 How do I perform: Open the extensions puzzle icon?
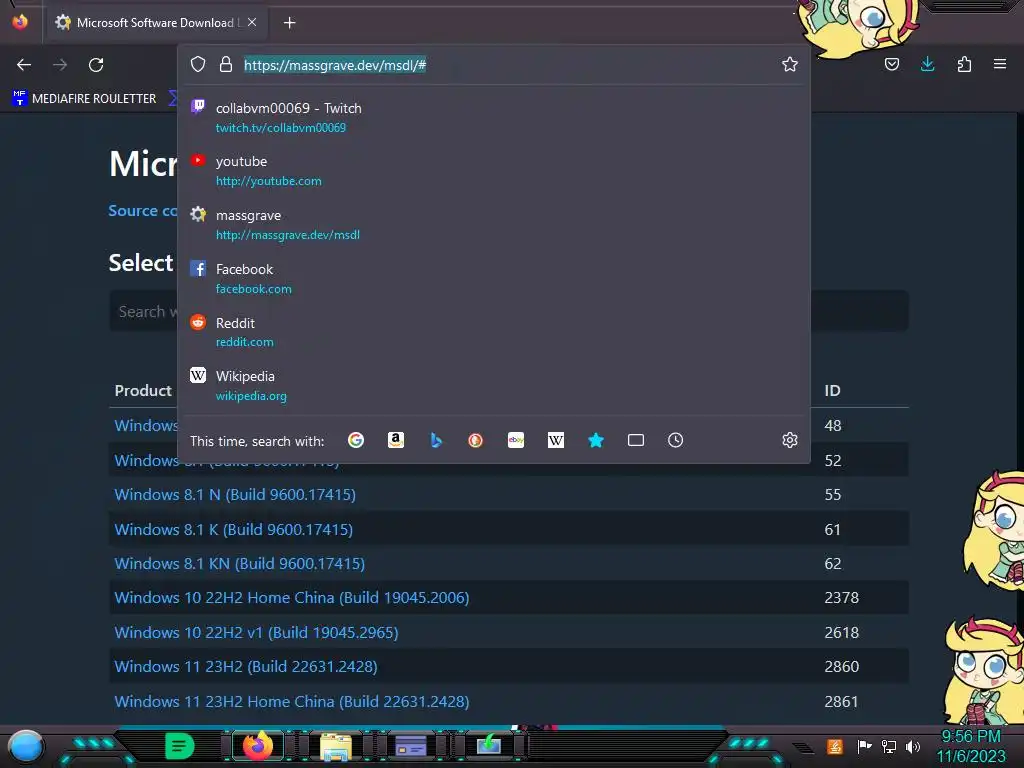[x=964, y=64]
